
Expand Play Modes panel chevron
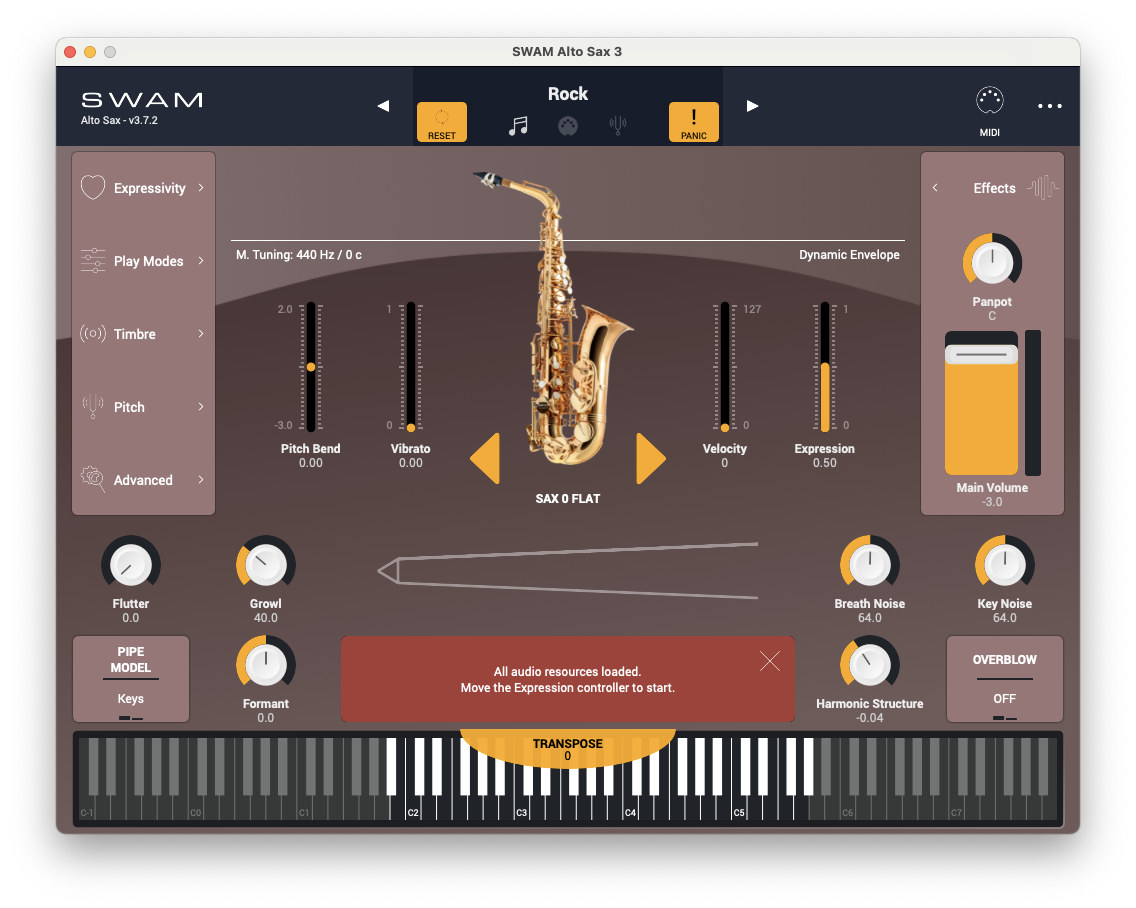(x=201, y=261)
